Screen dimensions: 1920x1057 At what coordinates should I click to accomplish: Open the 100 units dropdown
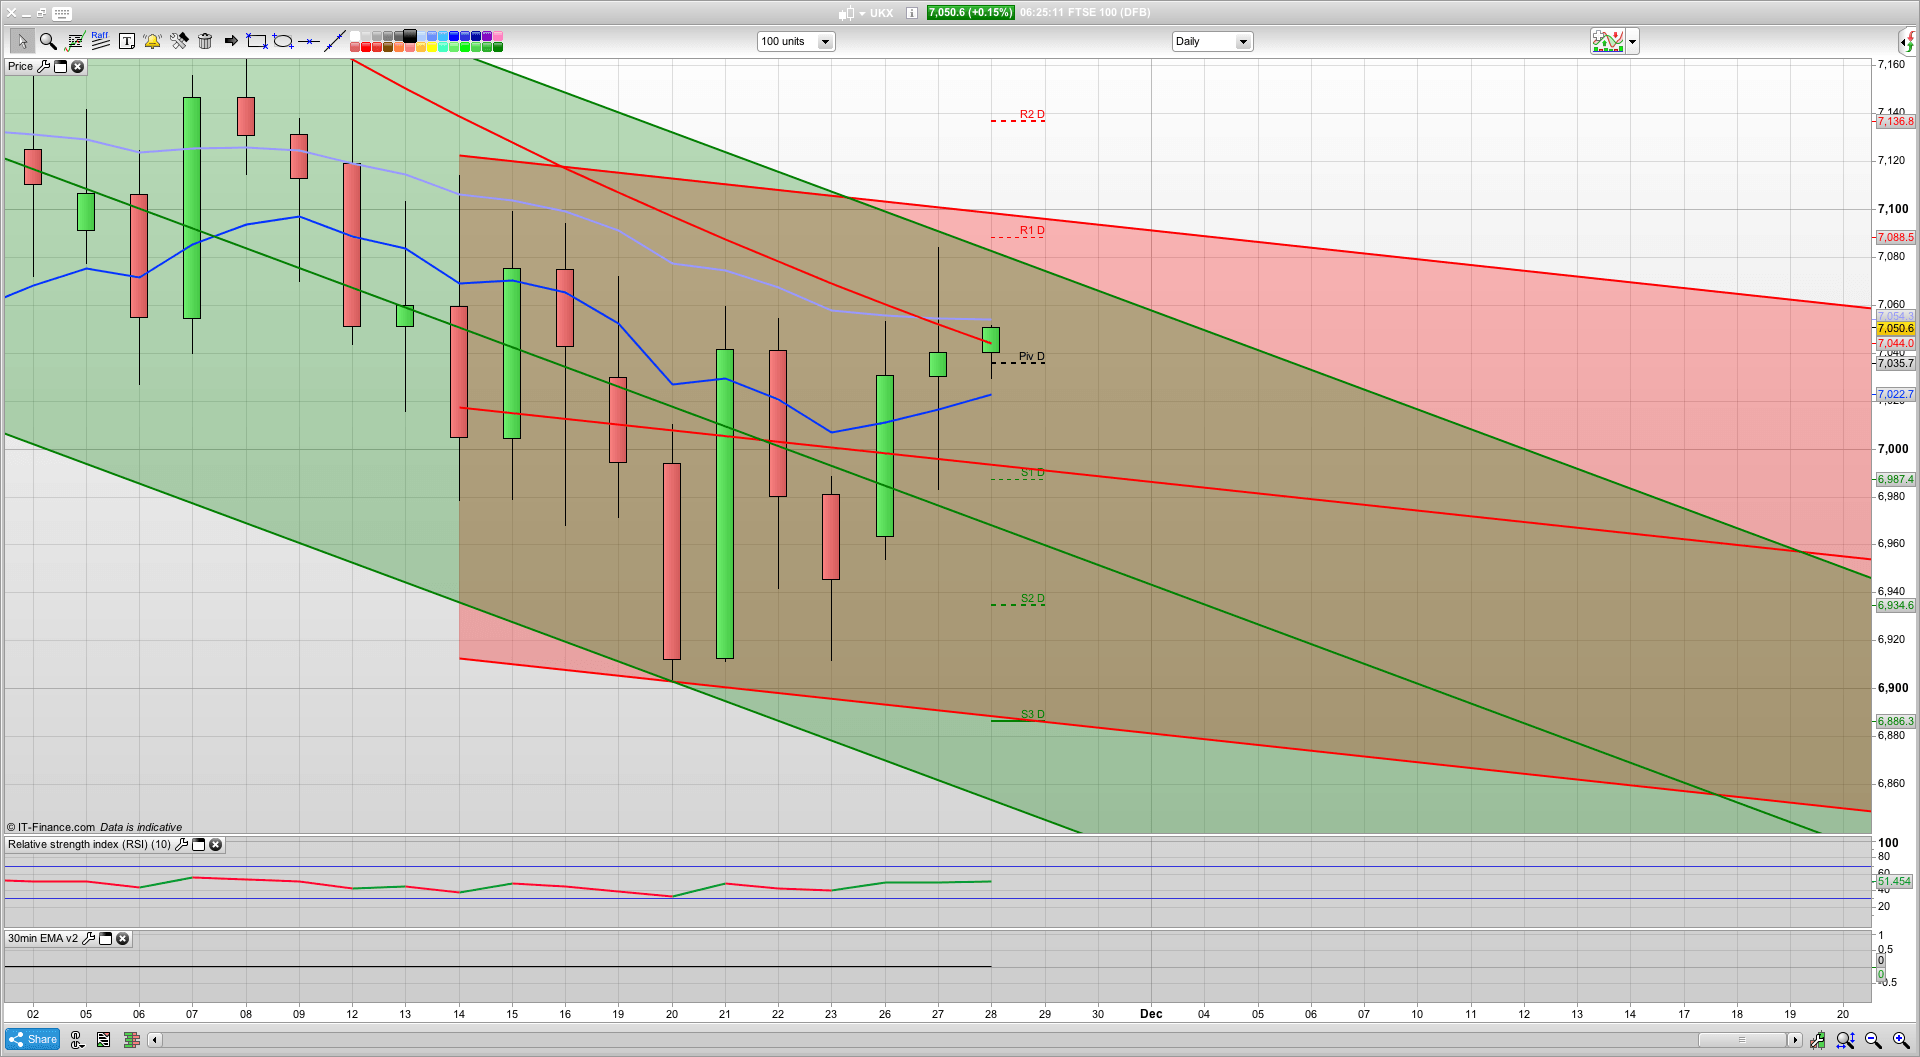(x=825, y=41)
